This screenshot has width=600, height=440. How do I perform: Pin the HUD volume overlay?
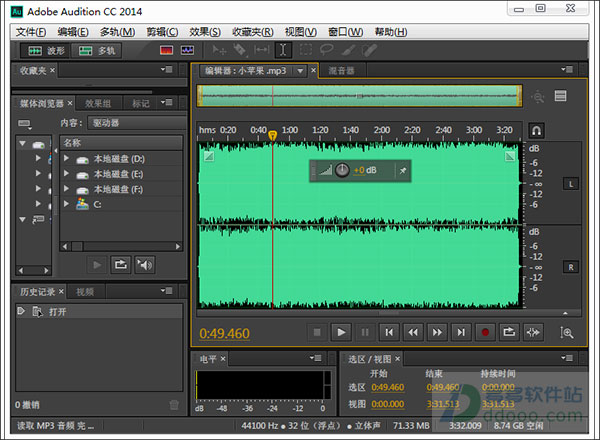403,171
